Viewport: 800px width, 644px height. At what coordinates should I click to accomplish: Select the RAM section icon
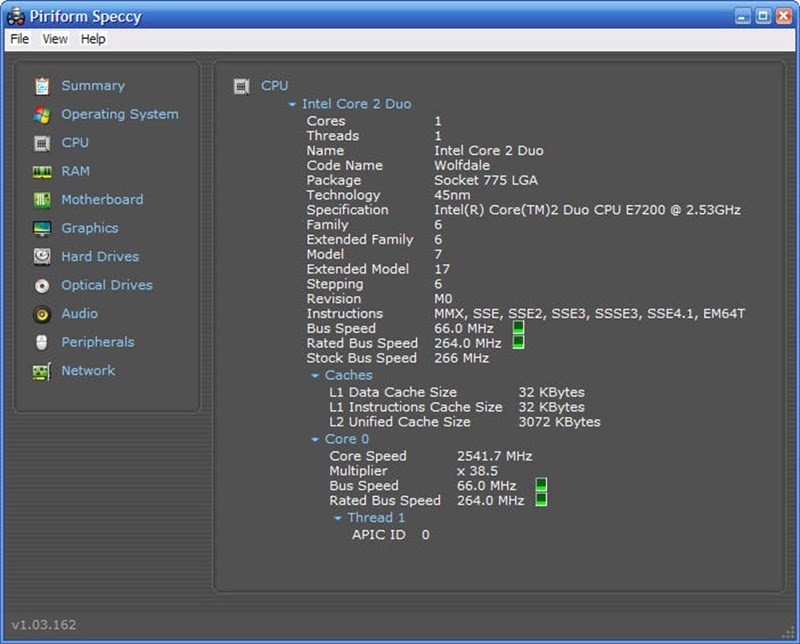coord(41,171)
